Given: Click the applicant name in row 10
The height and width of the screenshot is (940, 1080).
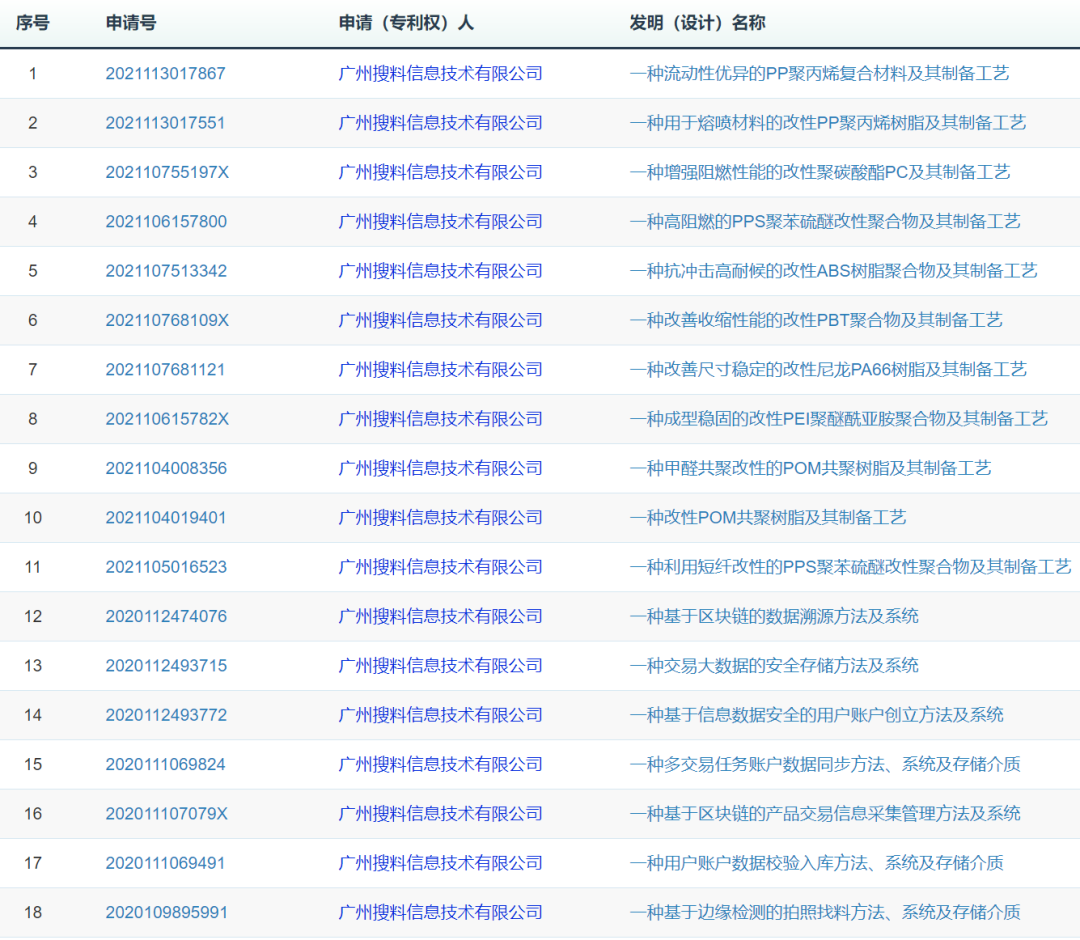Looking at the screenshot, I should click(440, 518).
